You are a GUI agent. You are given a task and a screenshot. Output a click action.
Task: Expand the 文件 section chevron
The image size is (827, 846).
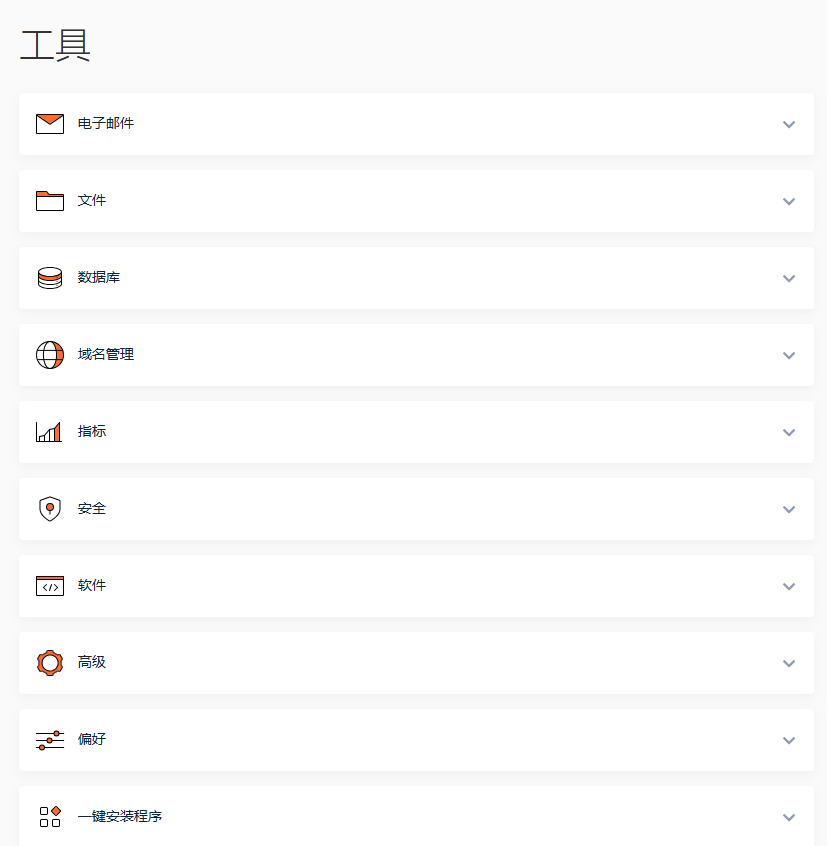coord(789,202)
